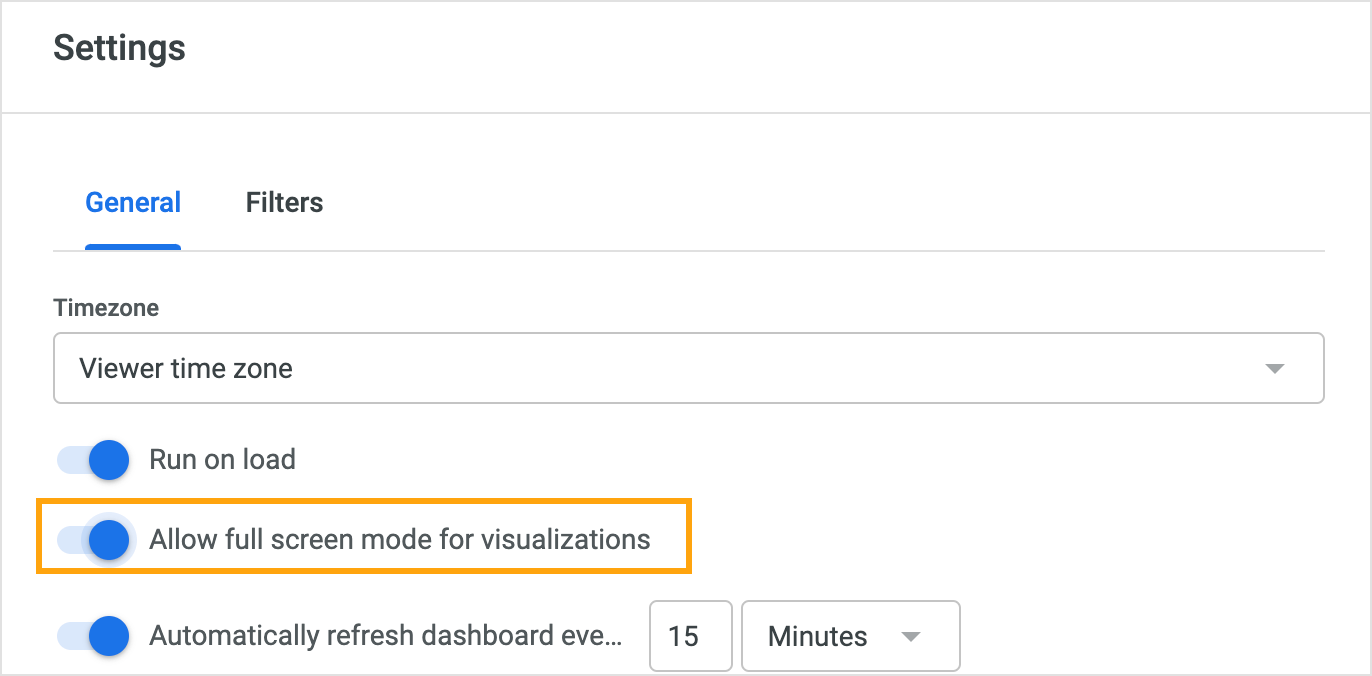Toggle the Run on load switch
This screenshot has width=1372, height=676.
tap(93, 460)
